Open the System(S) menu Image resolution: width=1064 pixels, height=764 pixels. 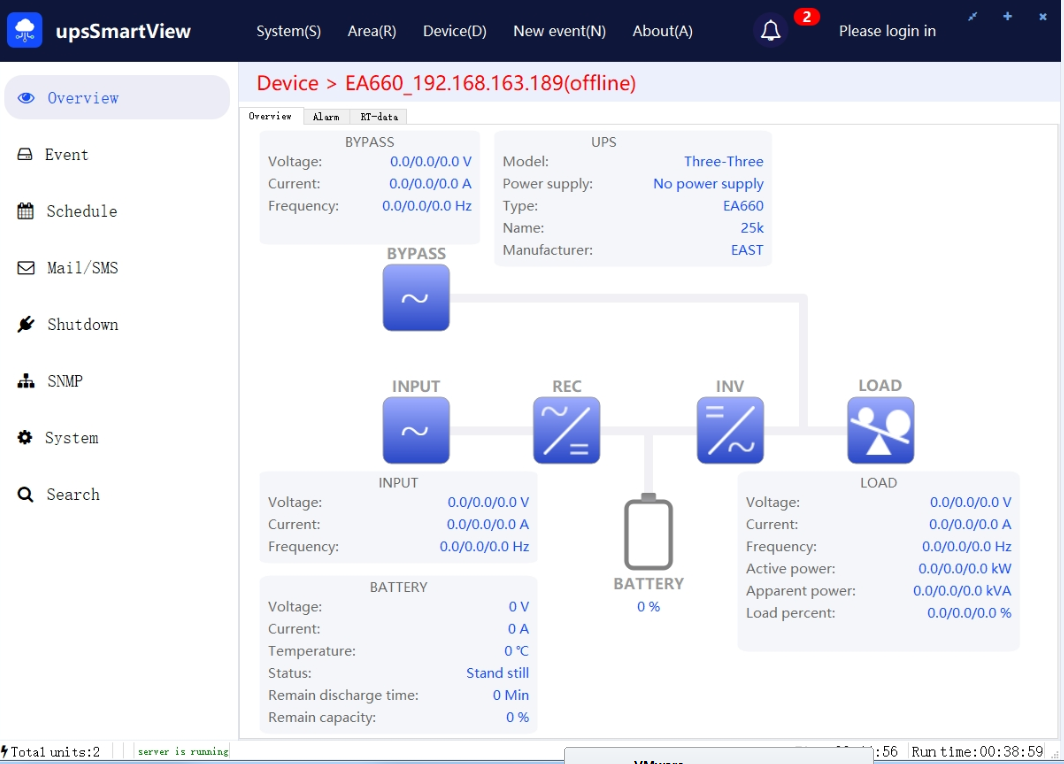[x=288, y=31]
